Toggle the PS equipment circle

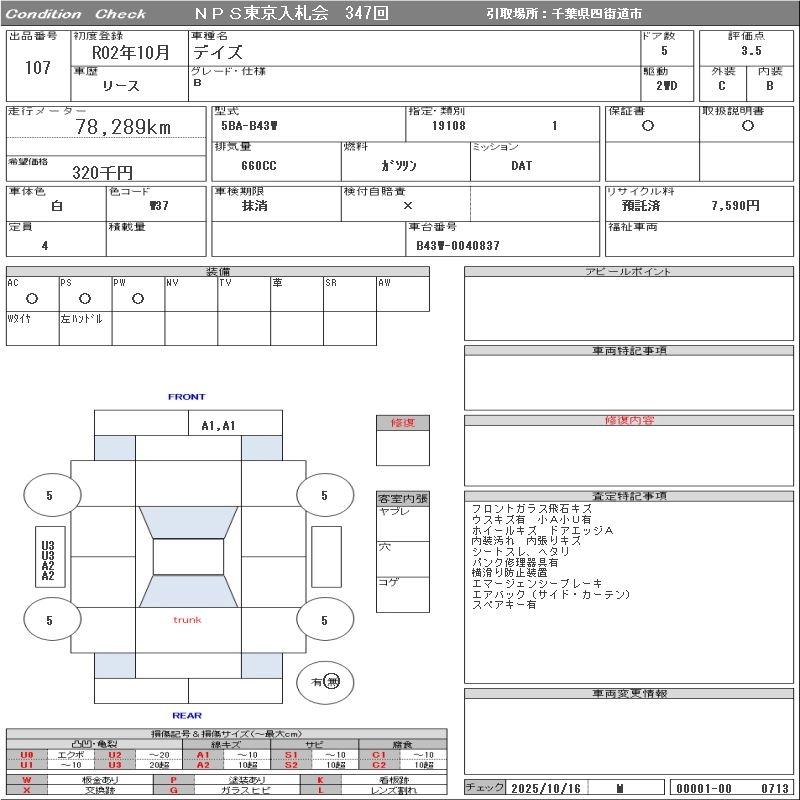coord(84,298)
